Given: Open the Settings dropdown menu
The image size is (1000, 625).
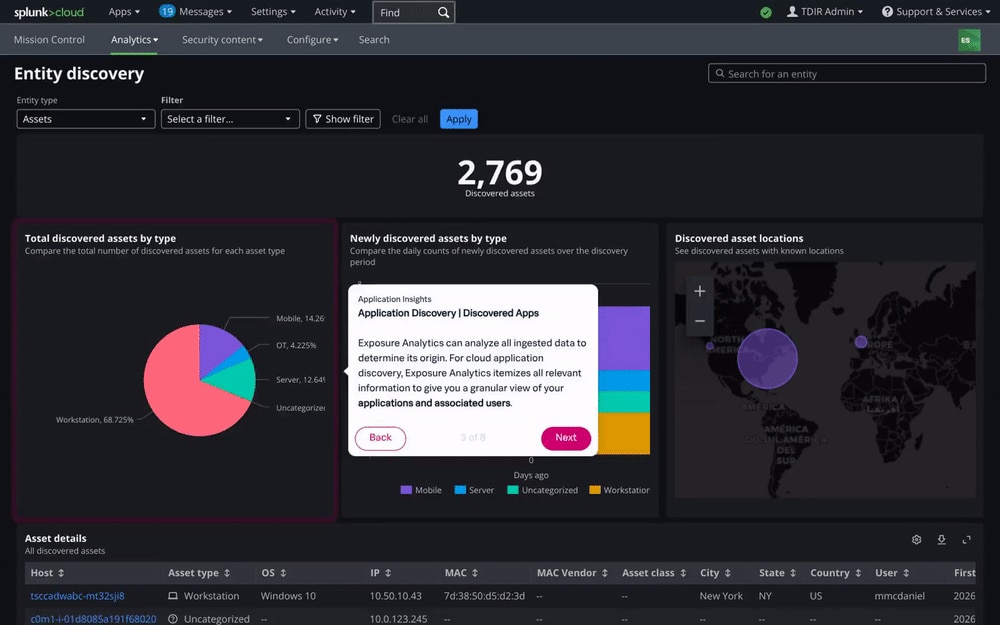Looking at the screenshot, I should pyautogui.click(x=273, y=11).
